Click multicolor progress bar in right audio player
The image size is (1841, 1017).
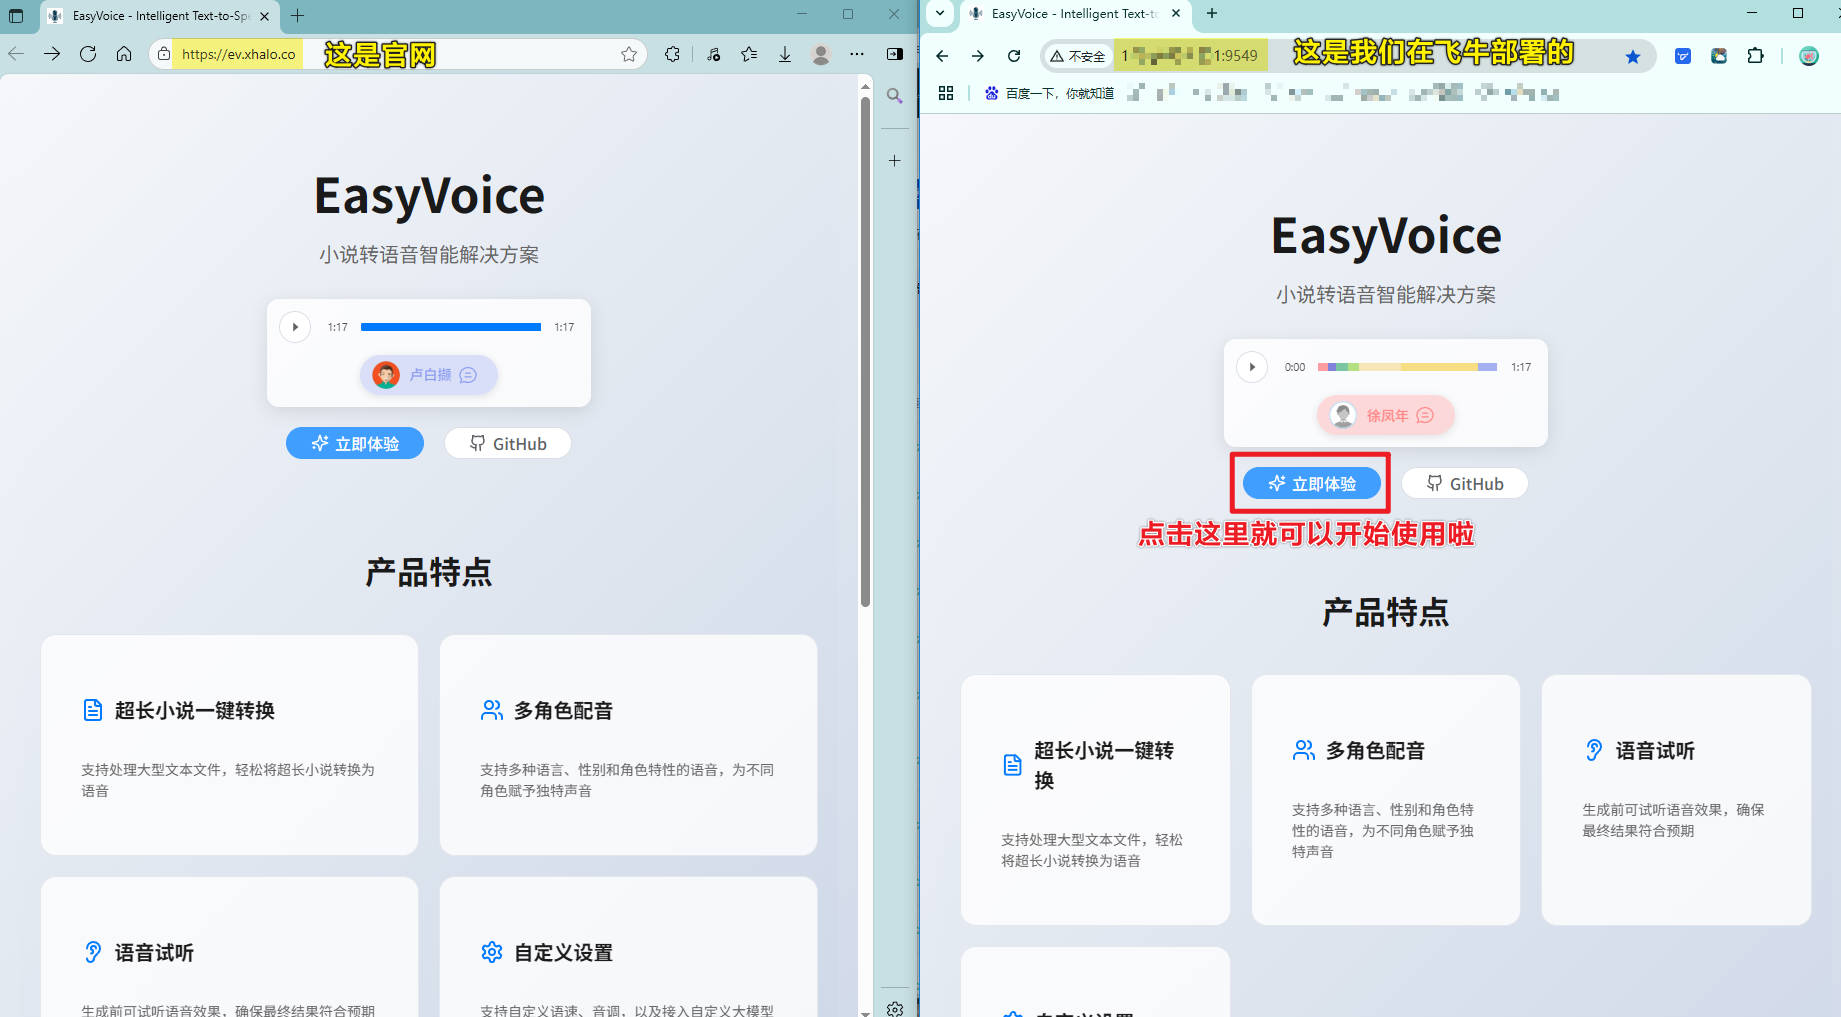coord(1407,367)
